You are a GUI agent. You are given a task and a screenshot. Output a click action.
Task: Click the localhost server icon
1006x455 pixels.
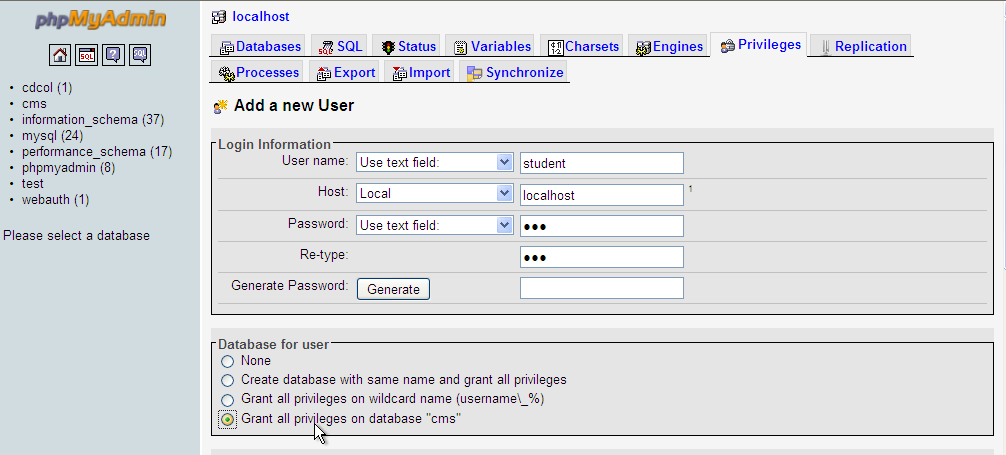(x=219, y=17)
